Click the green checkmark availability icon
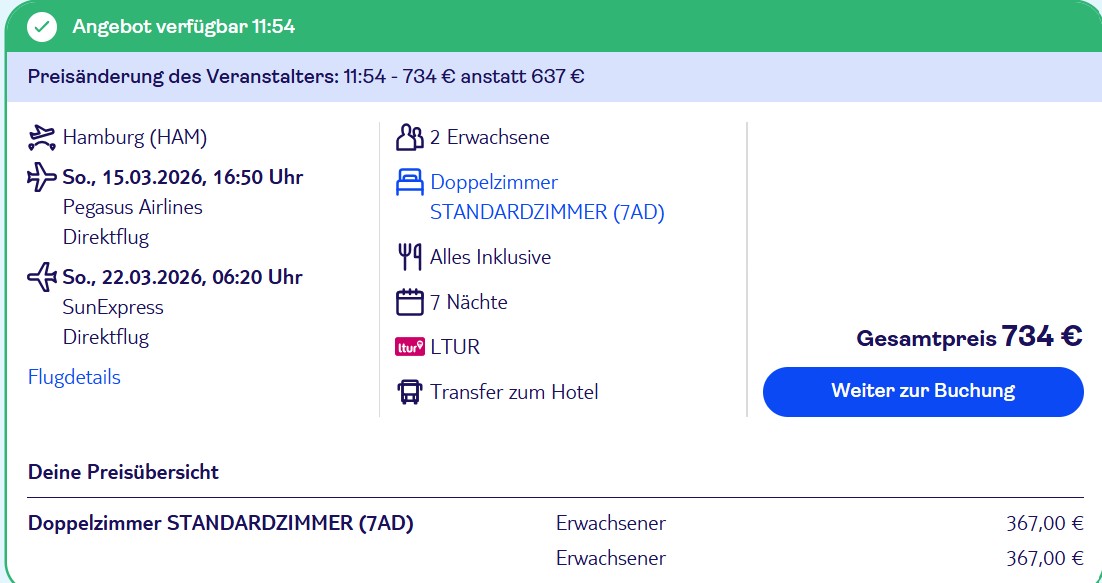Image resolution: width=1102 pixels, height=583 pixels. pos(42,27)
